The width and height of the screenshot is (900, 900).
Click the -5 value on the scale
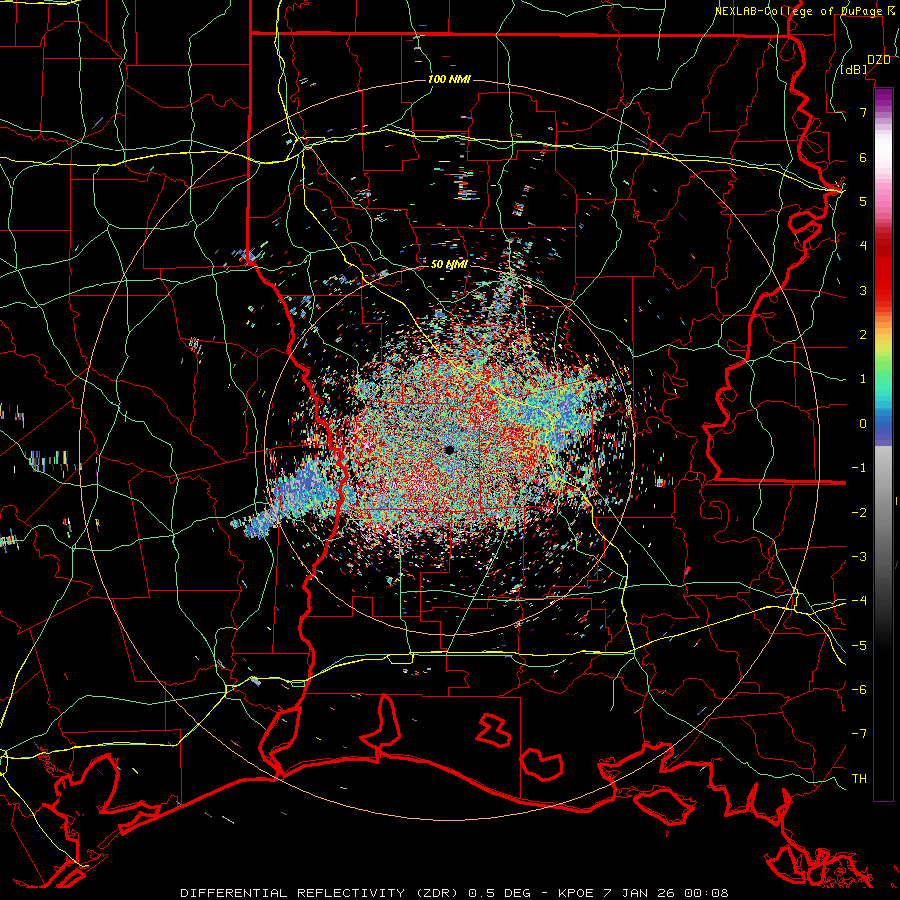tap(859, 646)
